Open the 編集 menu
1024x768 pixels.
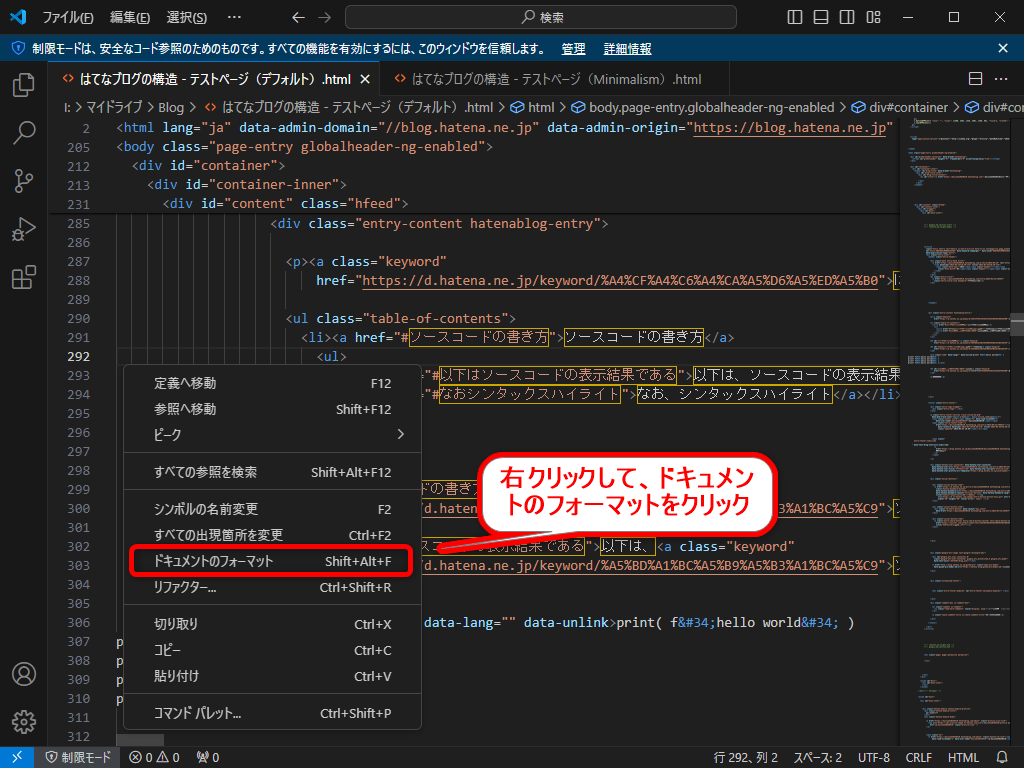point(130,17)
